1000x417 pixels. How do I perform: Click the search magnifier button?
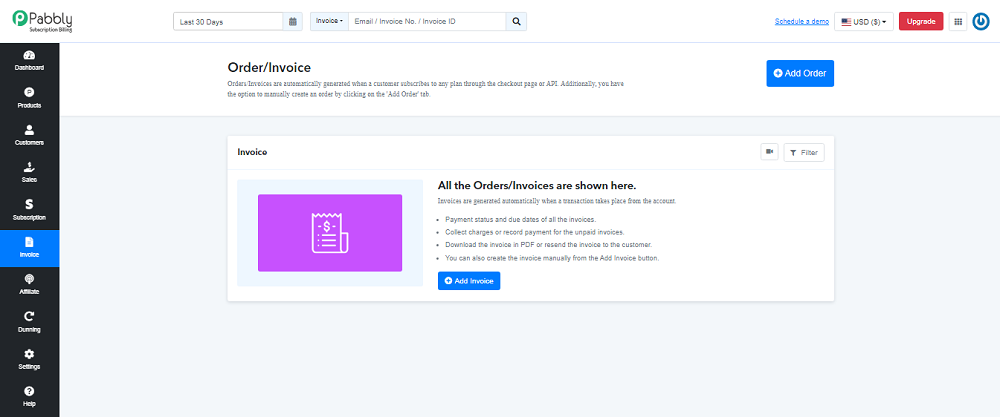517,22
